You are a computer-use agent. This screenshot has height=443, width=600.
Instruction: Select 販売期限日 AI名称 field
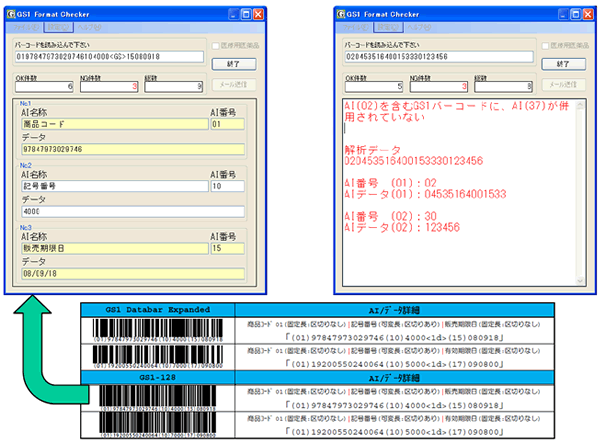coord(115,248)
